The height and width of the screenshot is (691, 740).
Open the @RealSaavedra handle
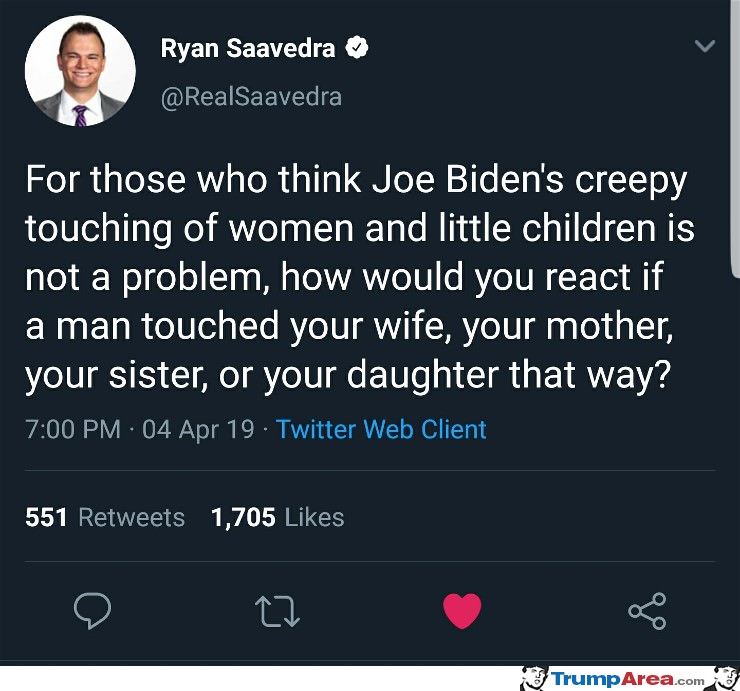pyautogui.click(x=251, y=97)
